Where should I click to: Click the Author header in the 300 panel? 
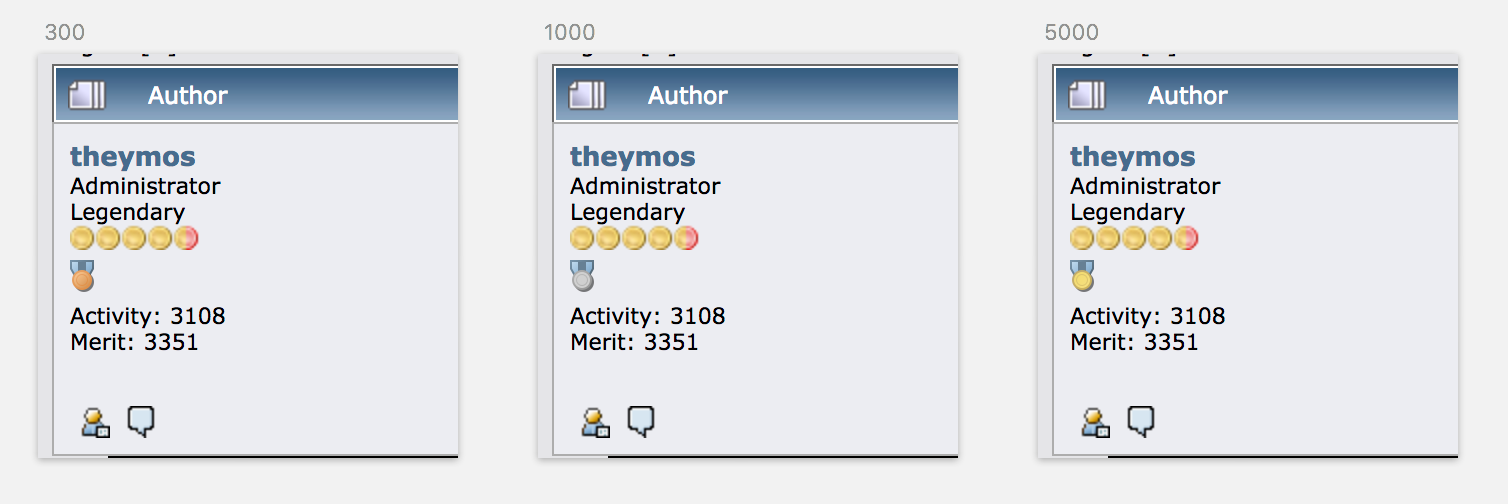[188, 95]
